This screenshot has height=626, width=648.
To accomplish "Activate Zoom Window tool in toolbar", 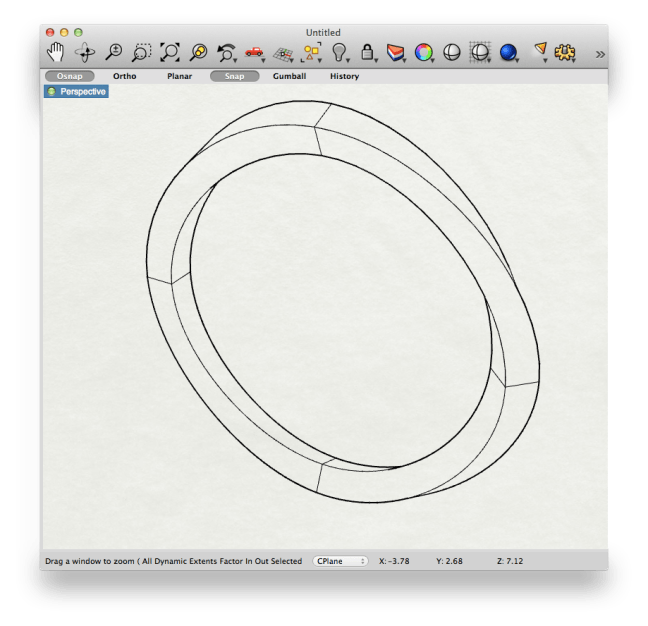I will (142, 52).
